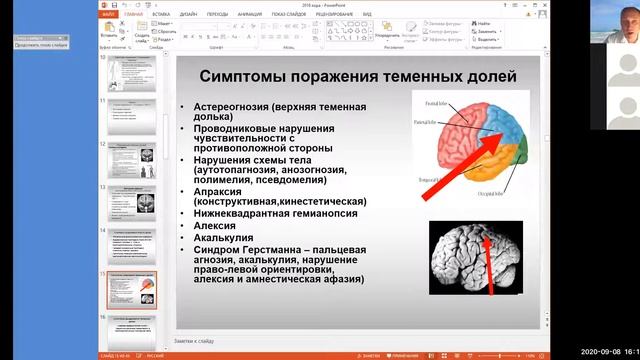Click the Quick Styles (Экспресс-стили) icon

[411, 27]
